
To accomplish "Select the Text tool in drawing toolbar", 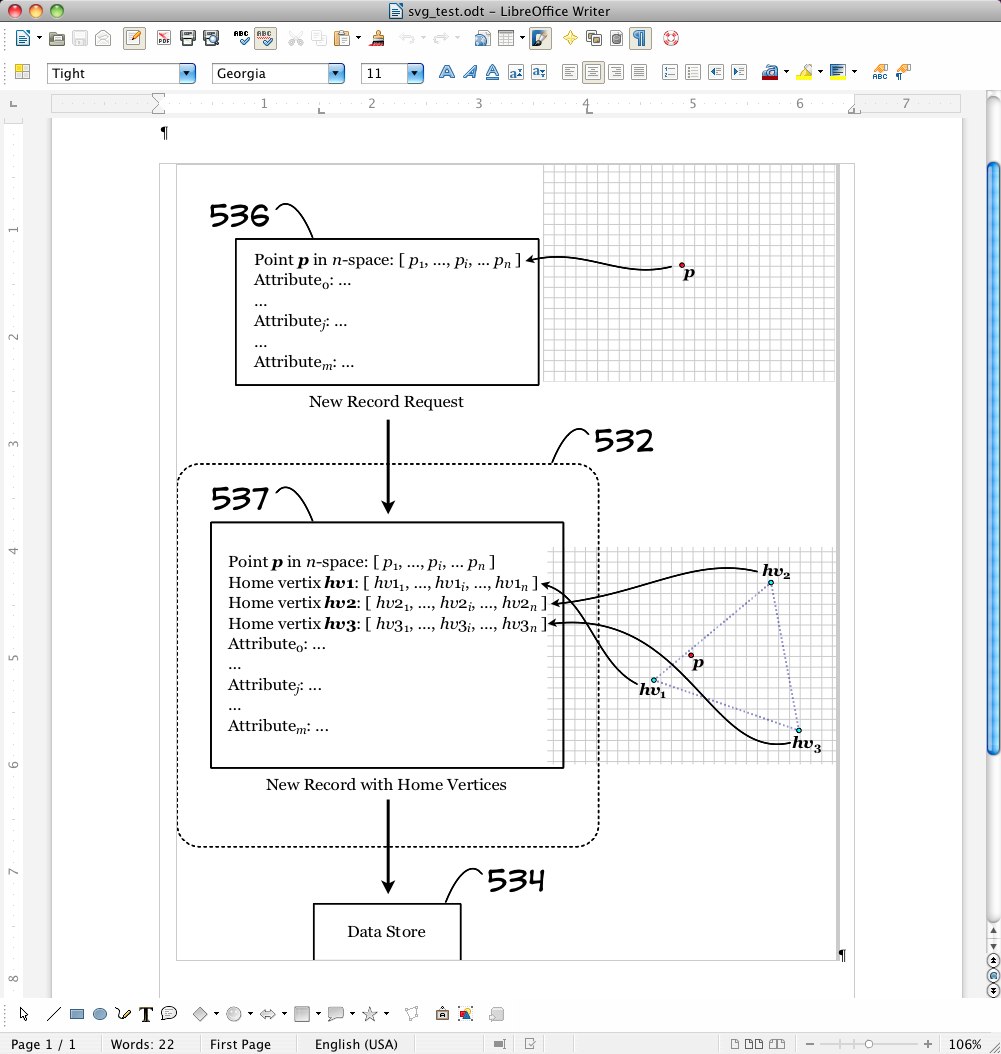I will pyautogui.click(x=146, y=1014).
